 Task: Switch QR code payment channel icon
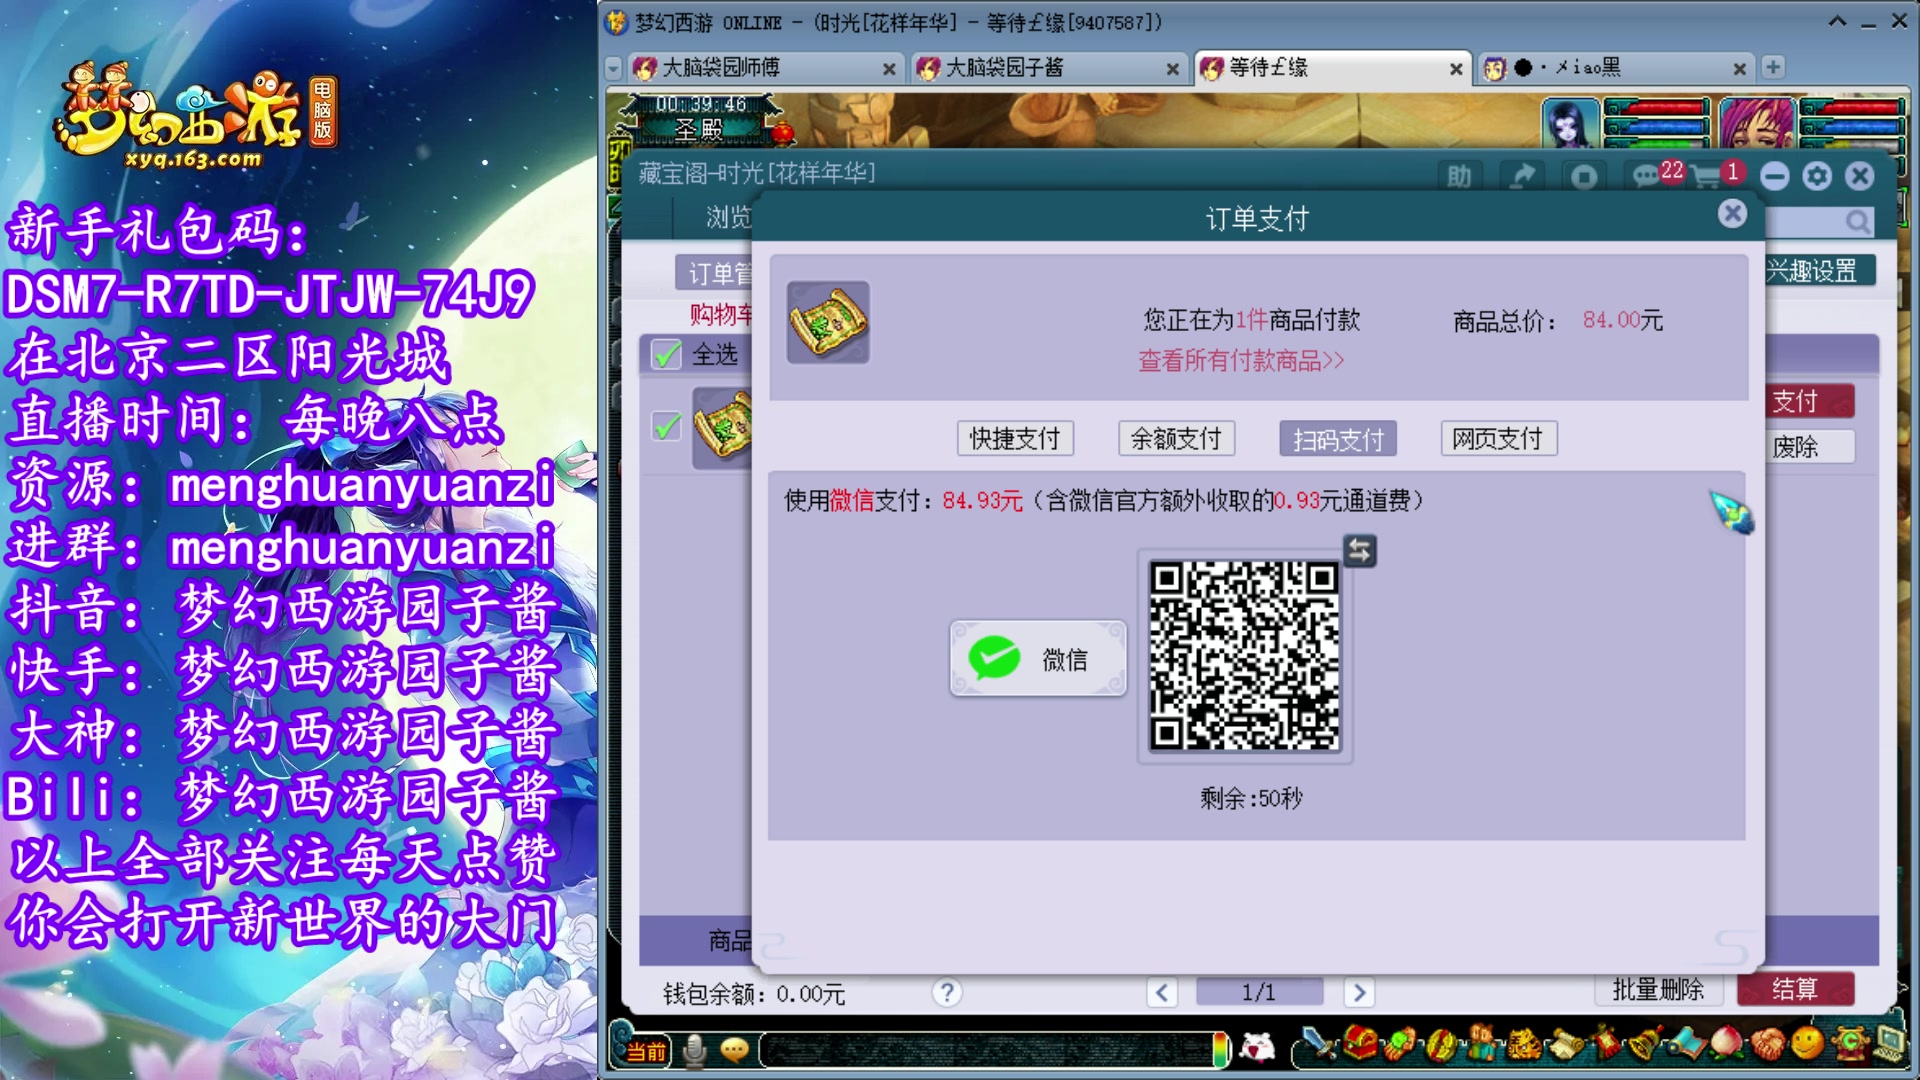tap(1359, 550)
